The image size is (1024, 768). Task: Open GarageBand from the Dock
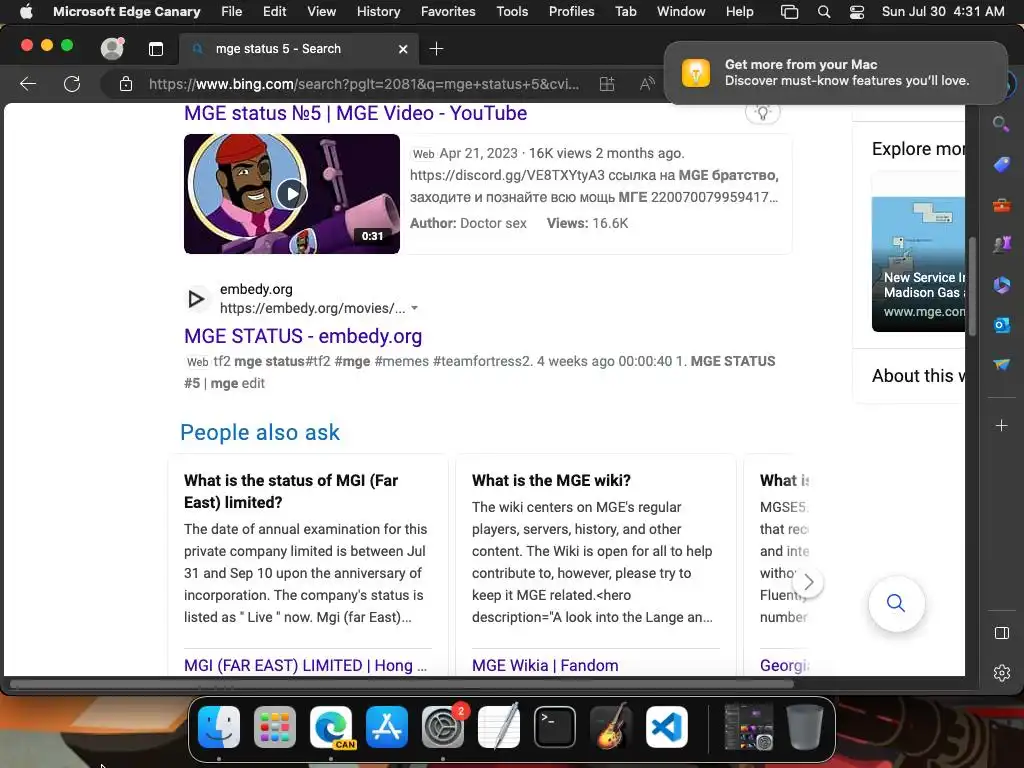click(611, 727)
